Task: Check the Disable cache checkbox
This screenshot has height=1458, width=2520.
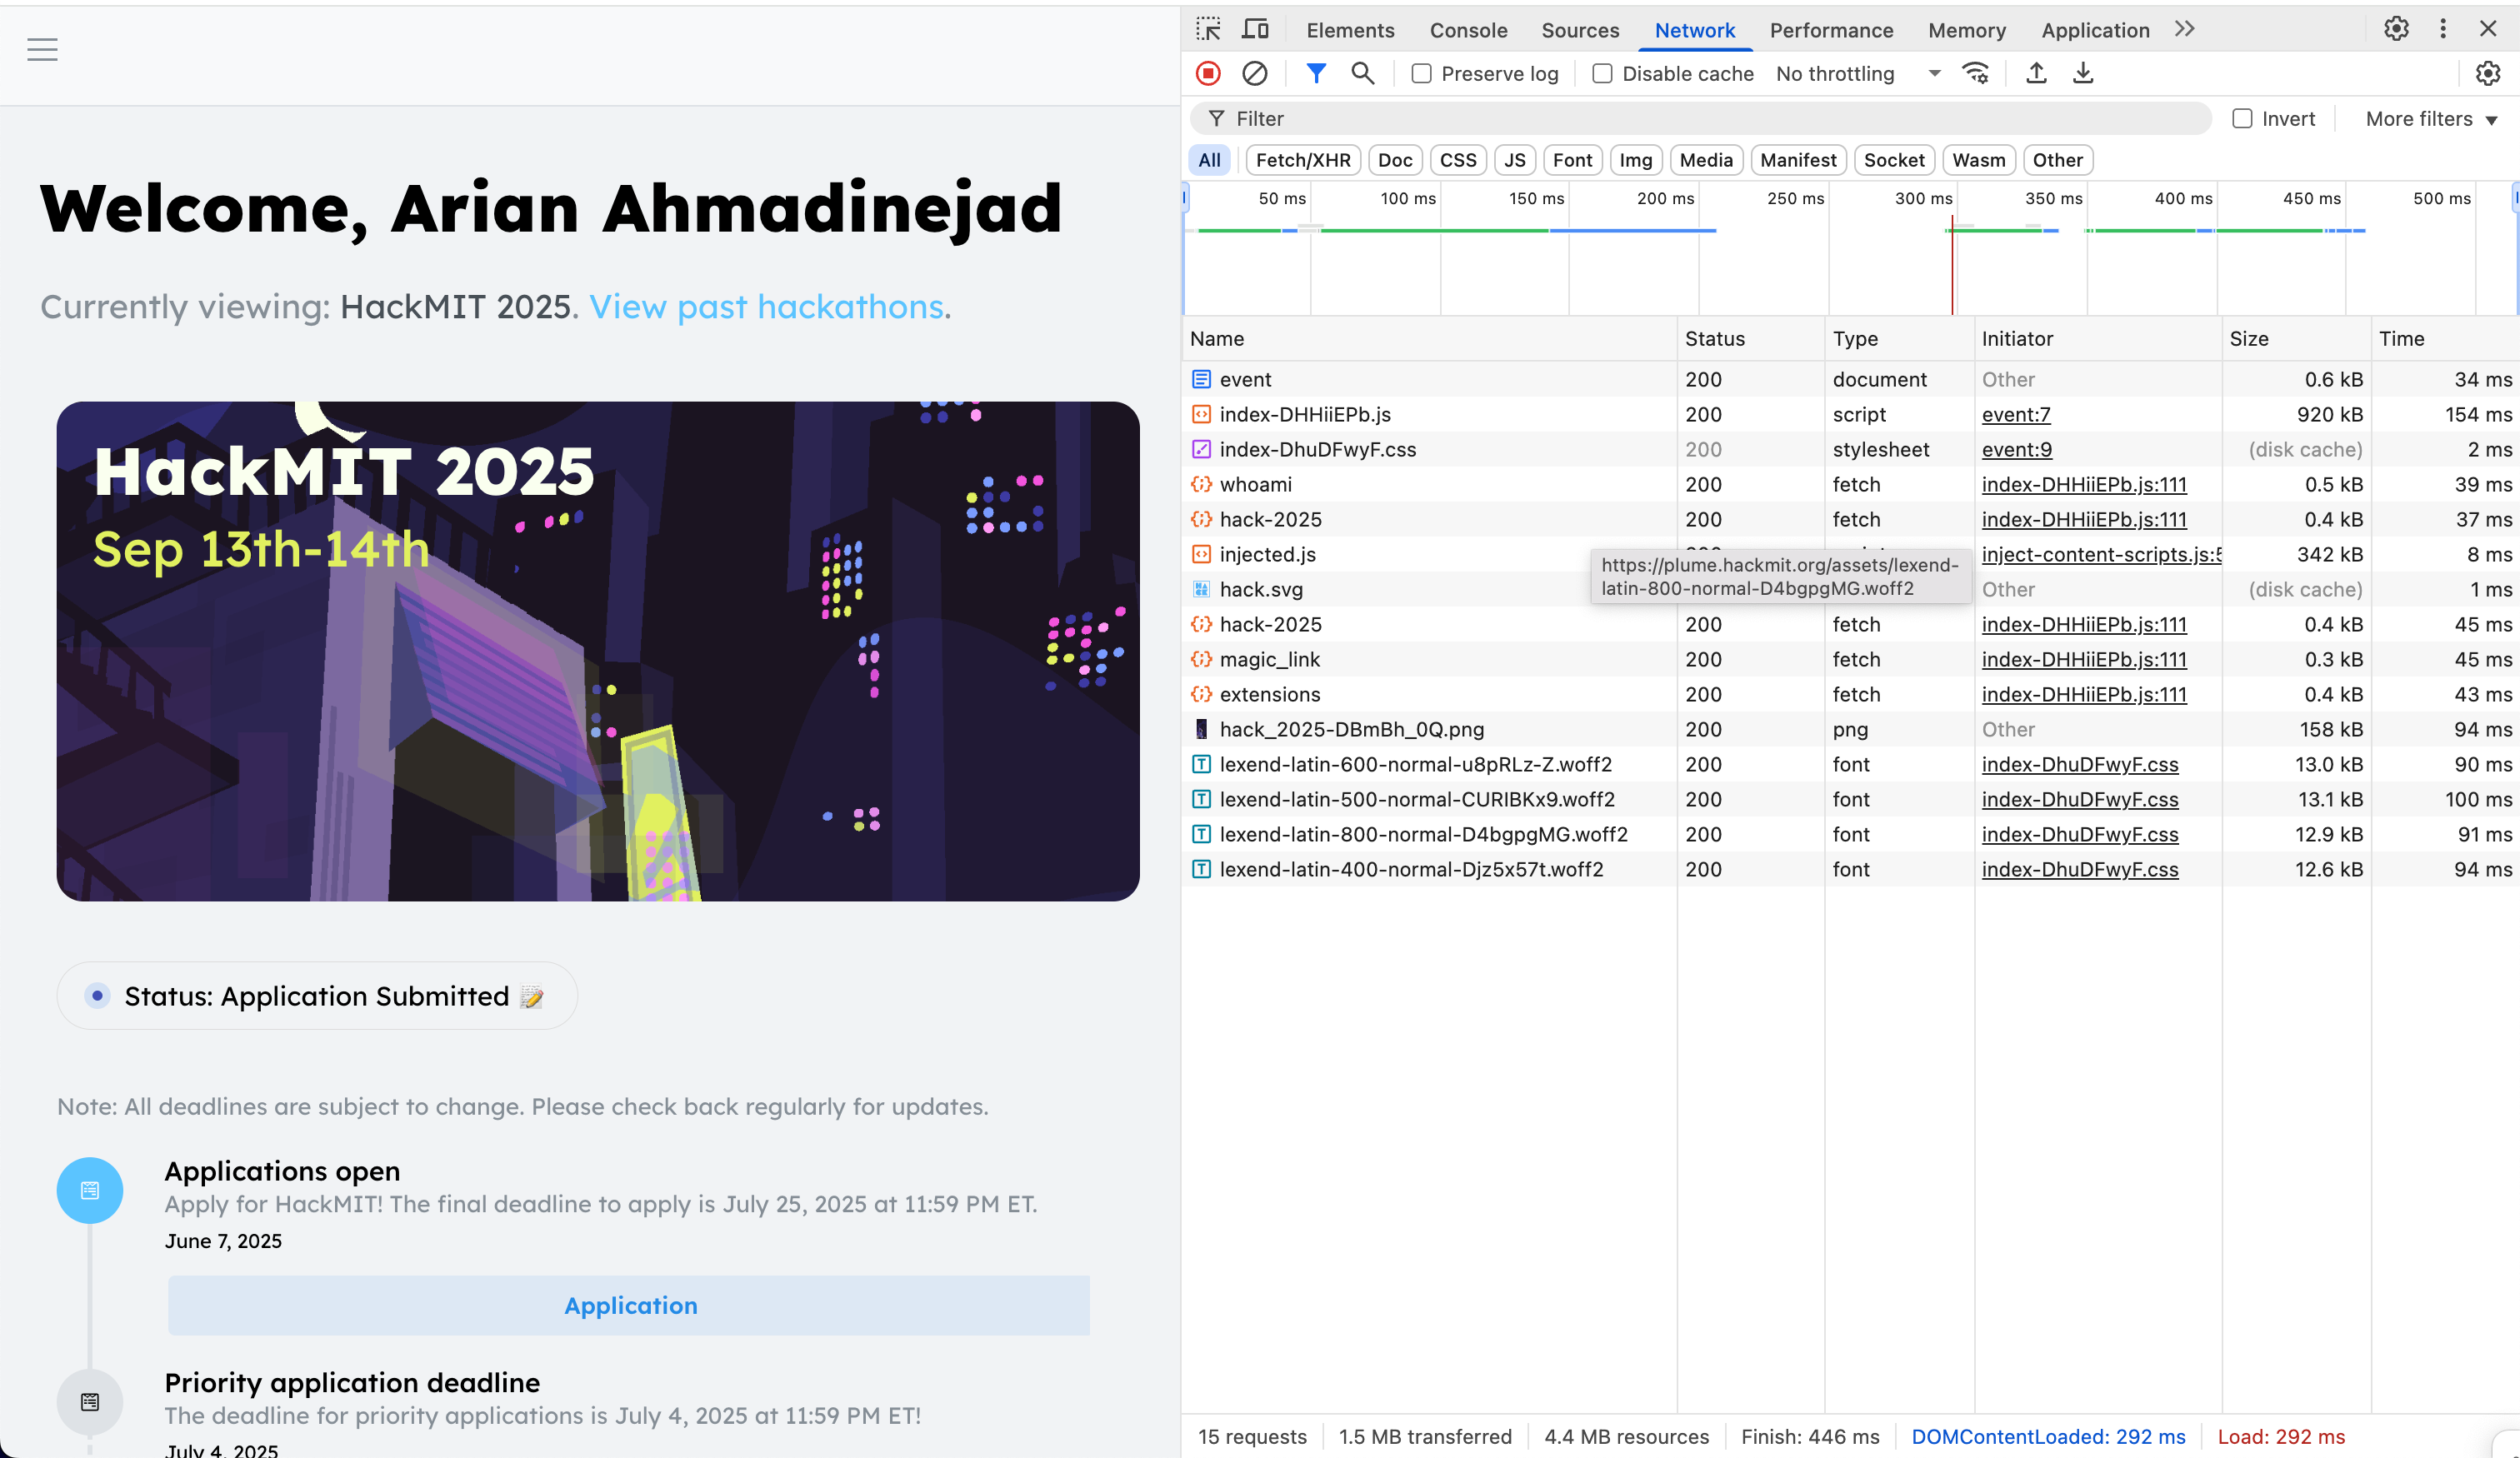Action: point(1602,73)
